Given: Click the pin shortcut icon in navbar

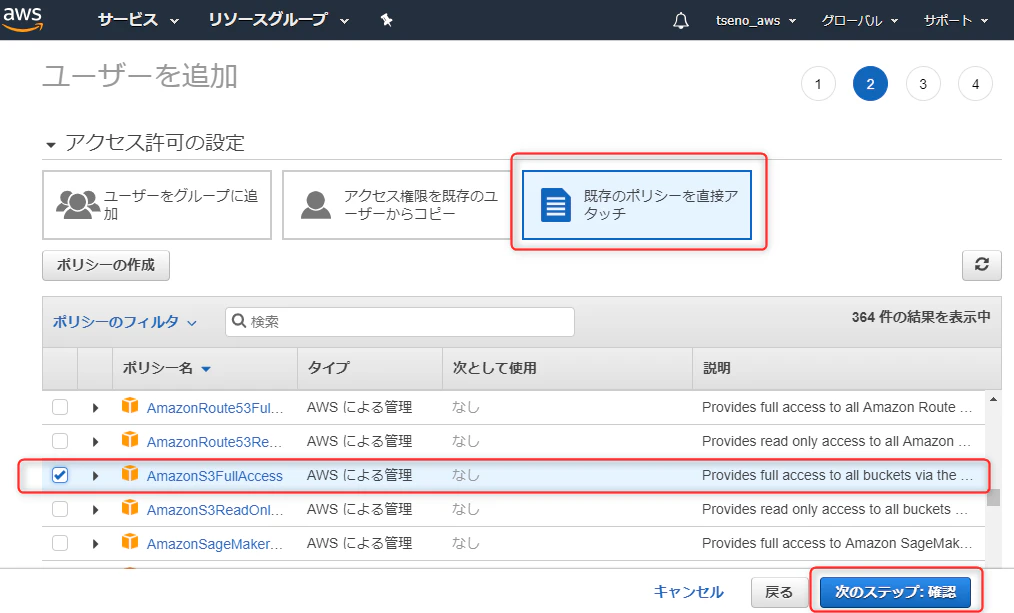Looking at the screenshot, I should click(386, 20).
